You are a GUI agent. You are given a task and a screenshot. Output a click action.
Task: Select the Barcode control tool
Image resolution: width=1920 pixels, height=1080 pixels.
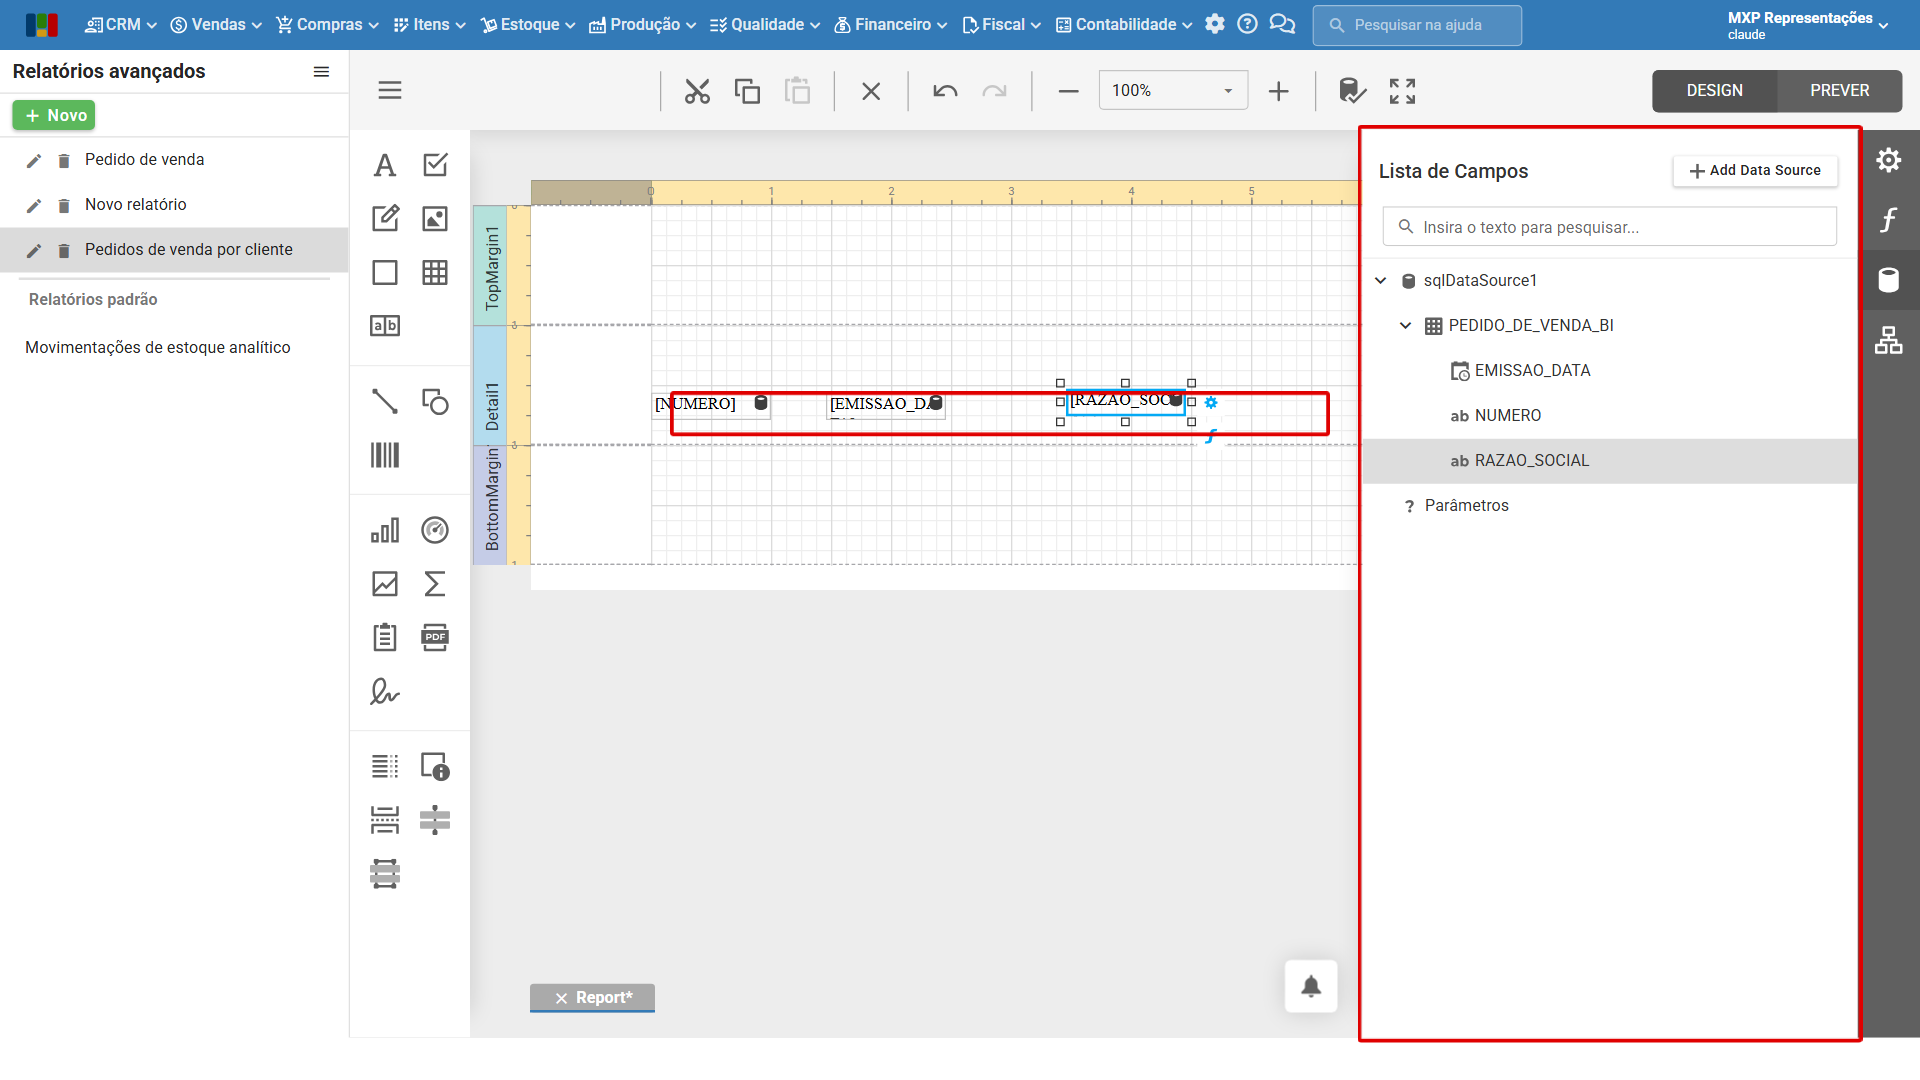[x=385, y=455]
